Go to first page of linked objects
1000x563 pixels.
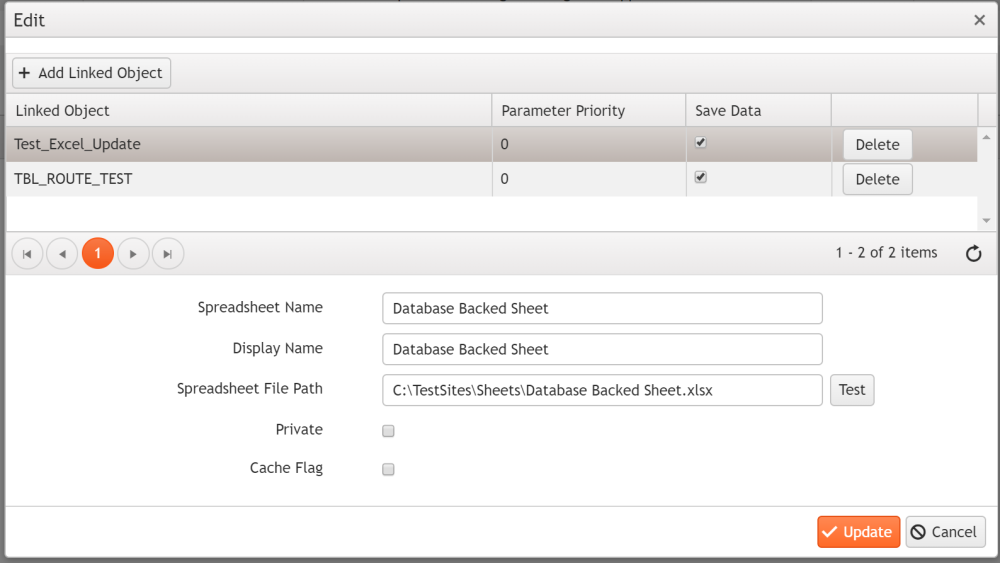pos(26,254)
